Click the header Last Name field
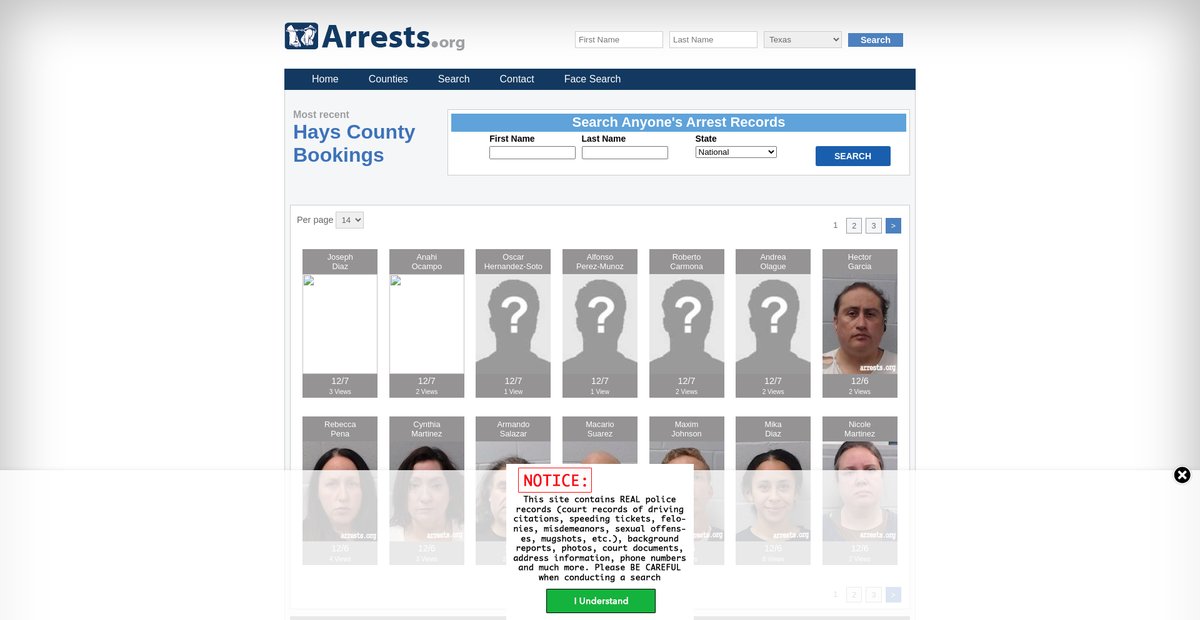Screen dimensions: 1200x620 tap(713, 40)
